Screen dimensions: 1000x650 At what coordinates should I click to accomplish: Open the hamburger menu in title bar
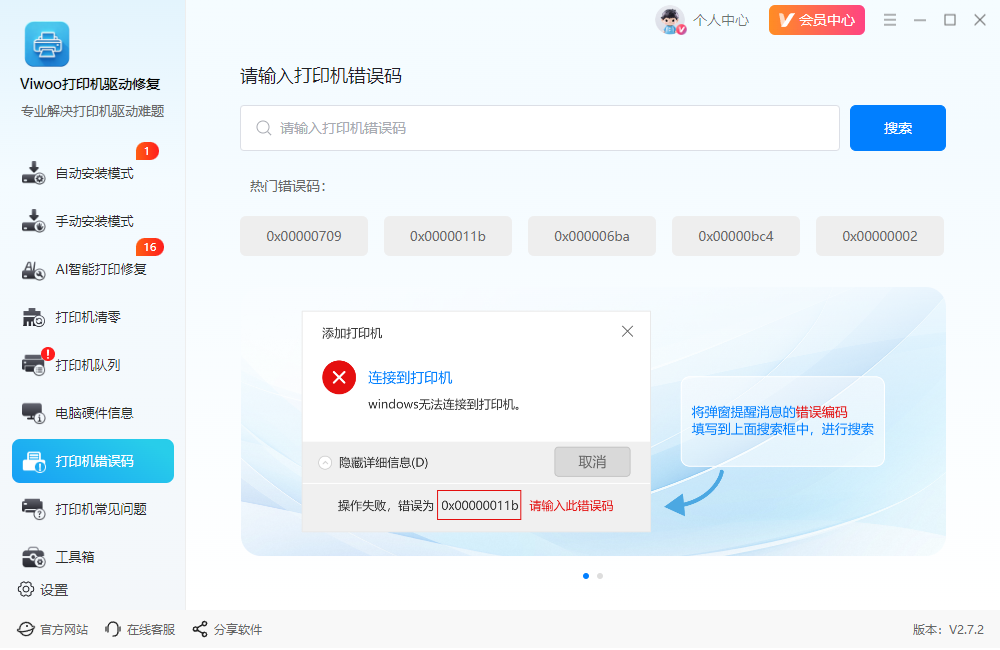(x=890, y=20)
